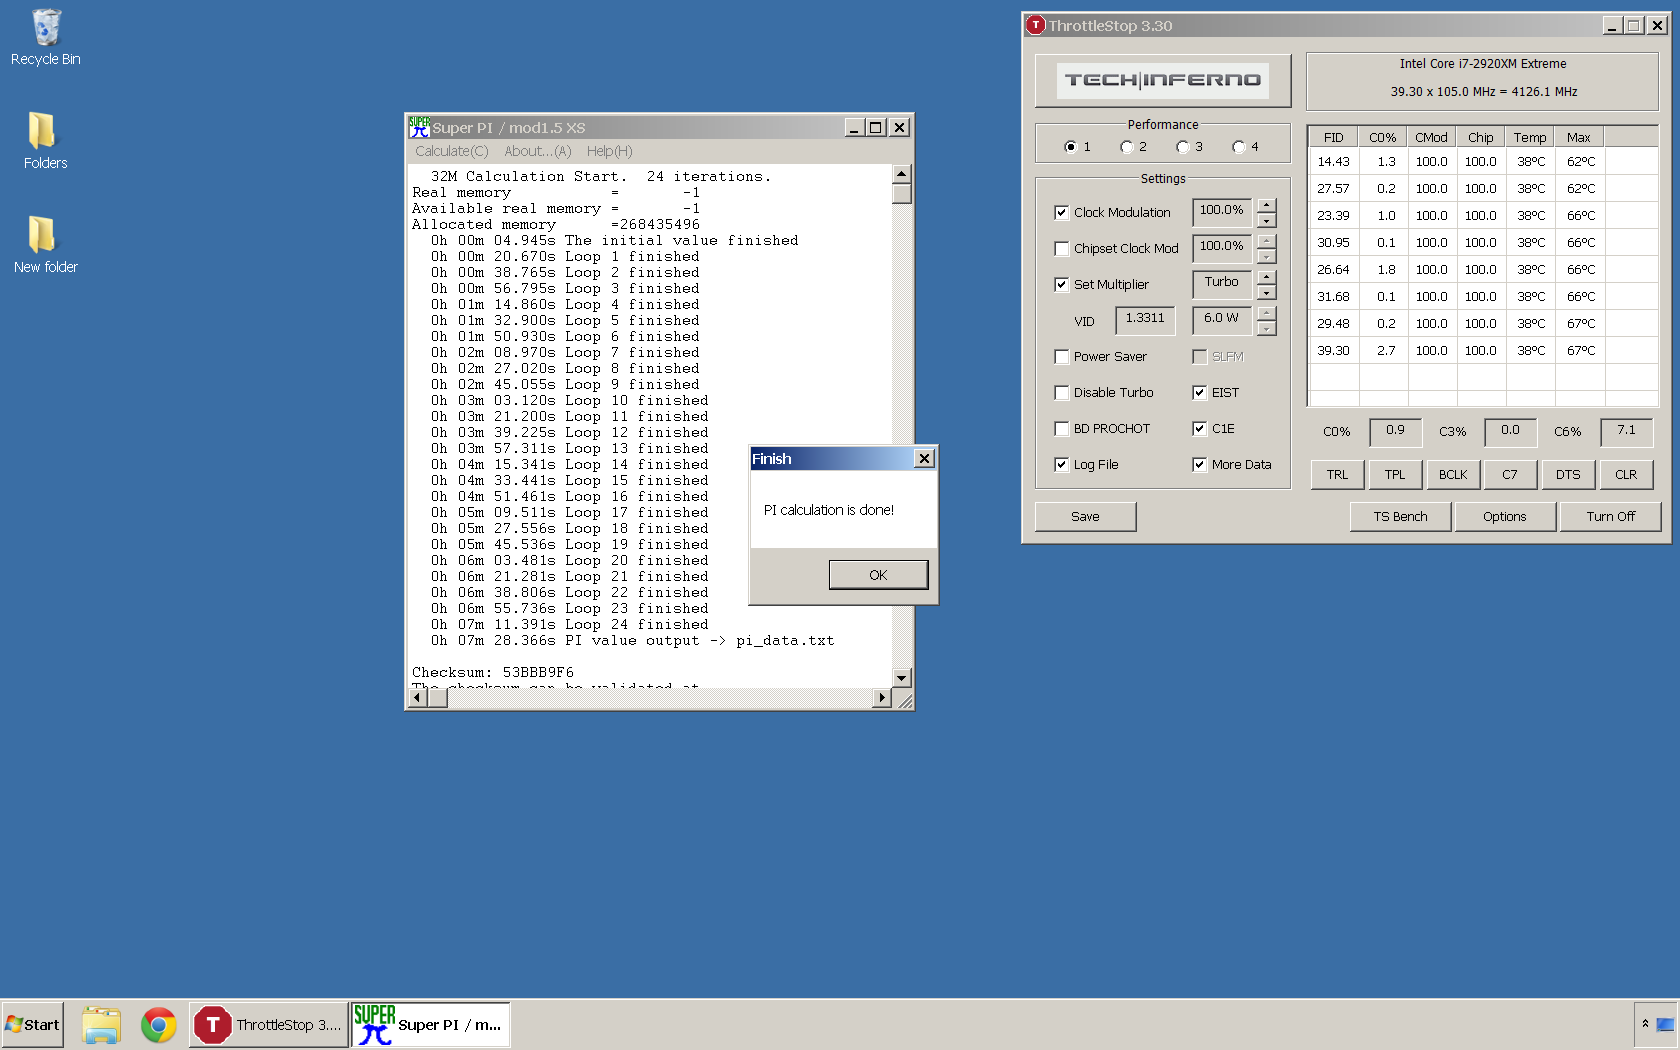Viewport: 1680px width, 1050px height.
Task: Toggle the Clock Modulation checkbox
Action: coord(1061,212)
